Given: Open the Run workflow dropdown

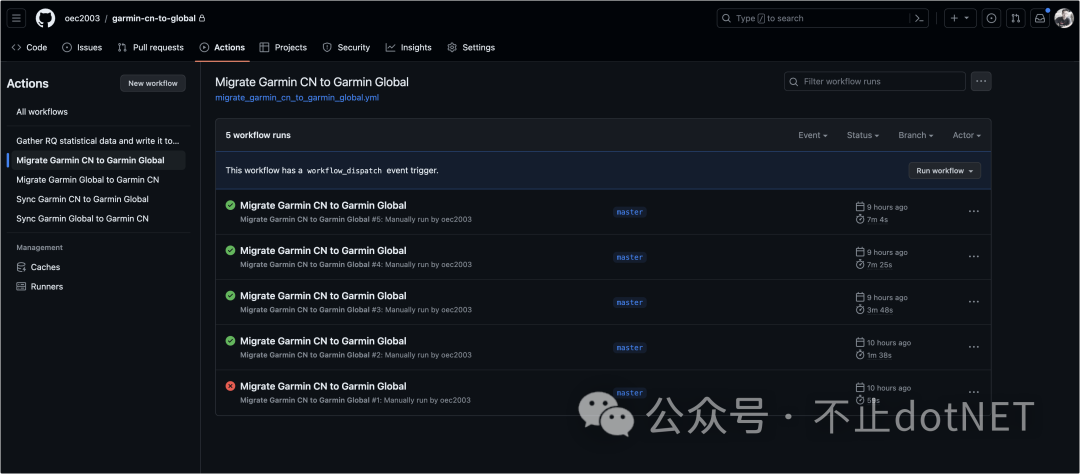Looking at the screenshot, I should [944, 171].
